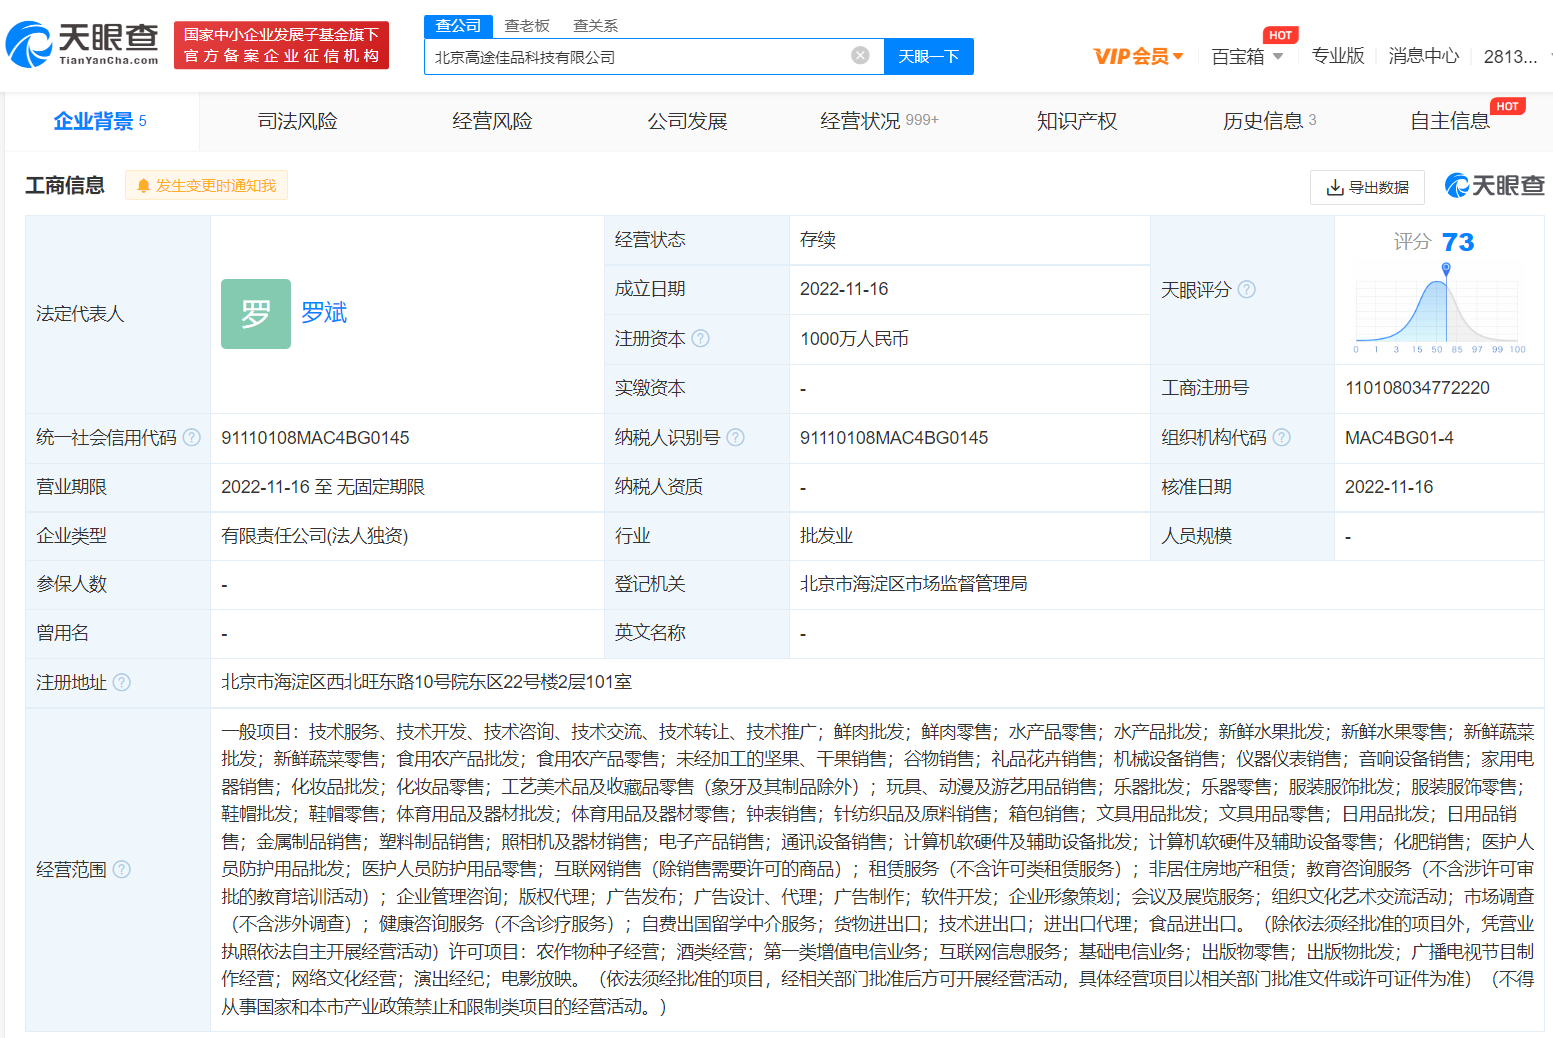Image resolution: width=1553 pixels, height=1038 pixels.
Task: Open help icon beside 组织机构代码
Action: [x=1282, y=437]
